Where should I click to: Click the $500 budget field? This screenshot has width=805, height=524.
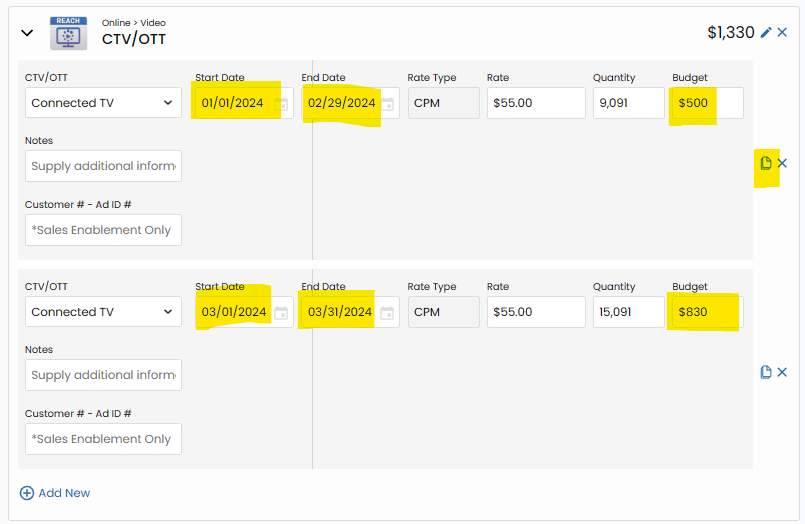(x=707, y=103)
